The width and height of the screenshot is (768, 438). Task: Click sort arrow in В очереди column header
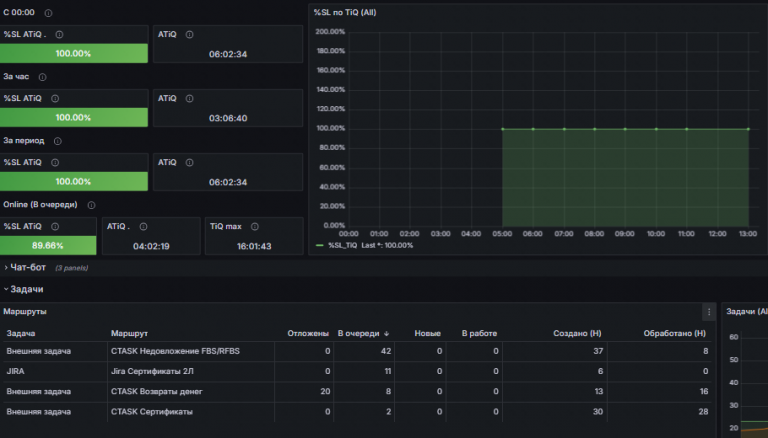tap(386, 334)
